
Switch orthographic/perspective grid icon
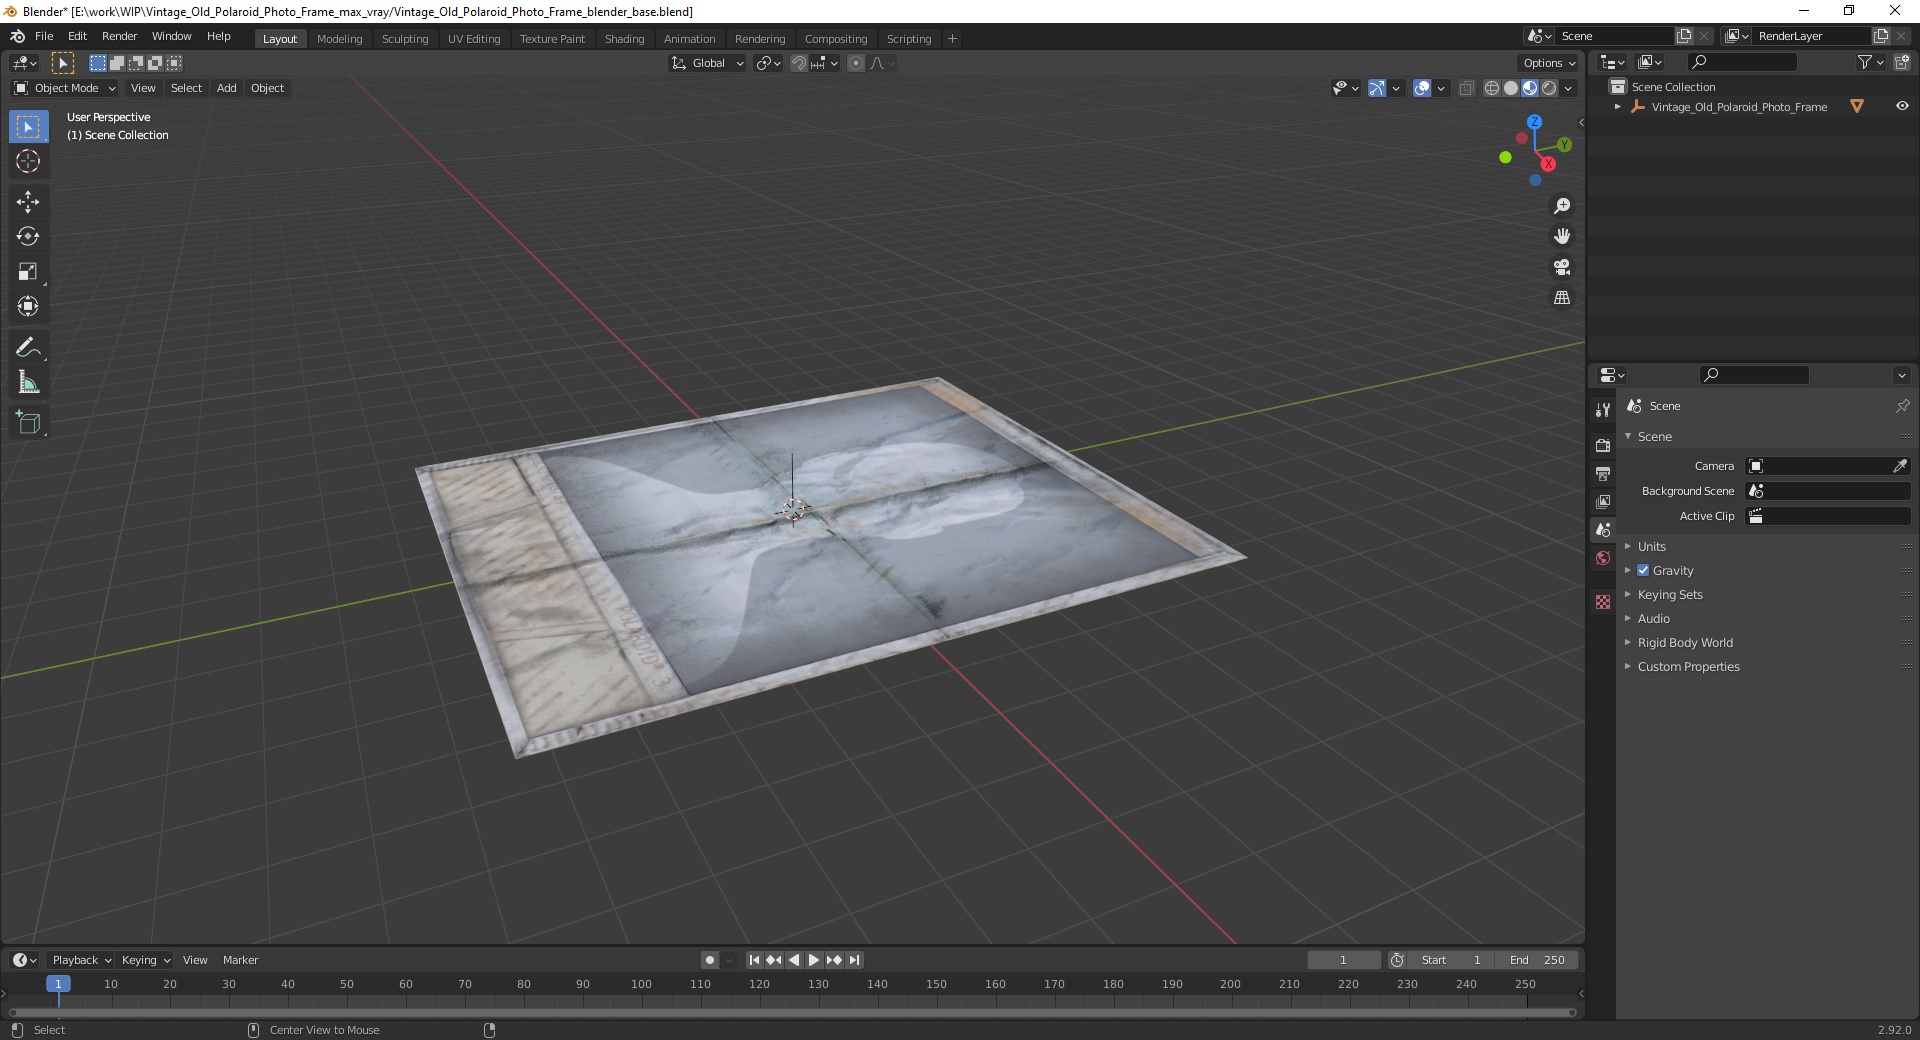click(x=1561, y=298)
